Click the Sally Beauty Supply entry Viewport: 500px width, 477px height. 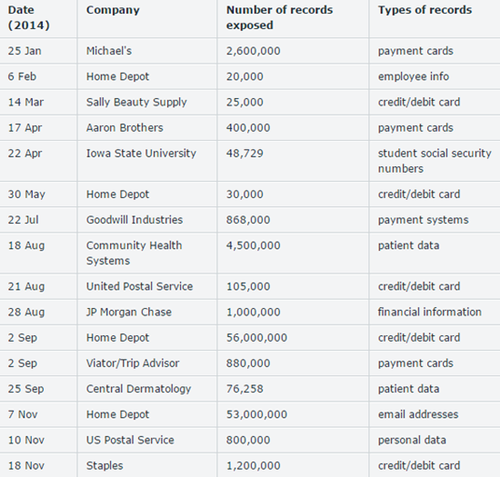point(136,102)
